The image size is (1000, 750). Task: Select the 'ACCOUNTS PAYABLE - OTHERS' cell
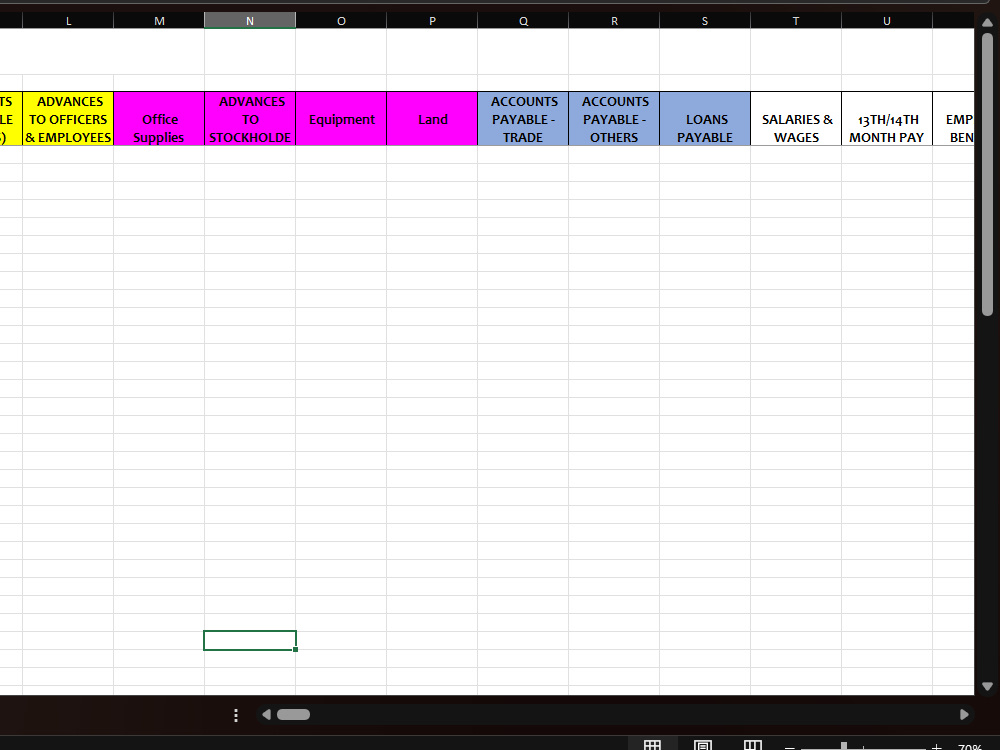point(614,119)
